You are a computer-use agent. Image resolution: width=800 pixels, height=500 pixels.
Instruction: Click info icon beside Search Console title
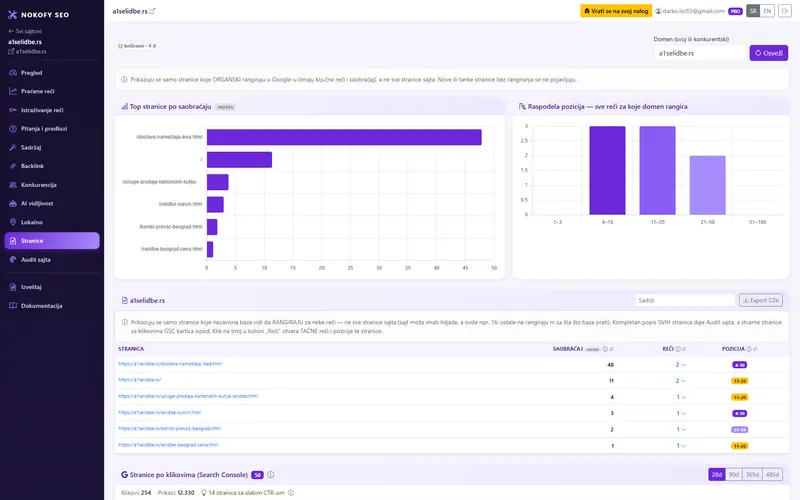[x=270, y=475]
